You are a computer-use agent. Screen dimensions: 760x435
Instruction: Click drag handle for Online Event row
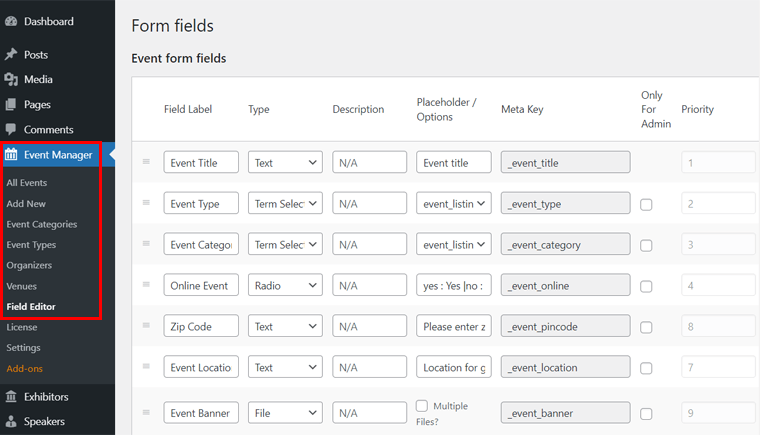[x=146, y=284]
